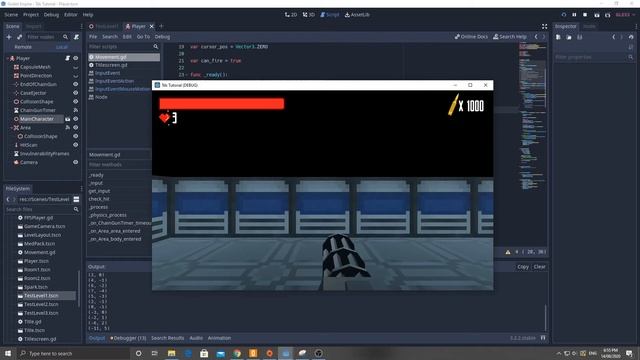Switch to 3D workspace
The width and height of the screenshot is (640, 360).
[x=309, y=15]
